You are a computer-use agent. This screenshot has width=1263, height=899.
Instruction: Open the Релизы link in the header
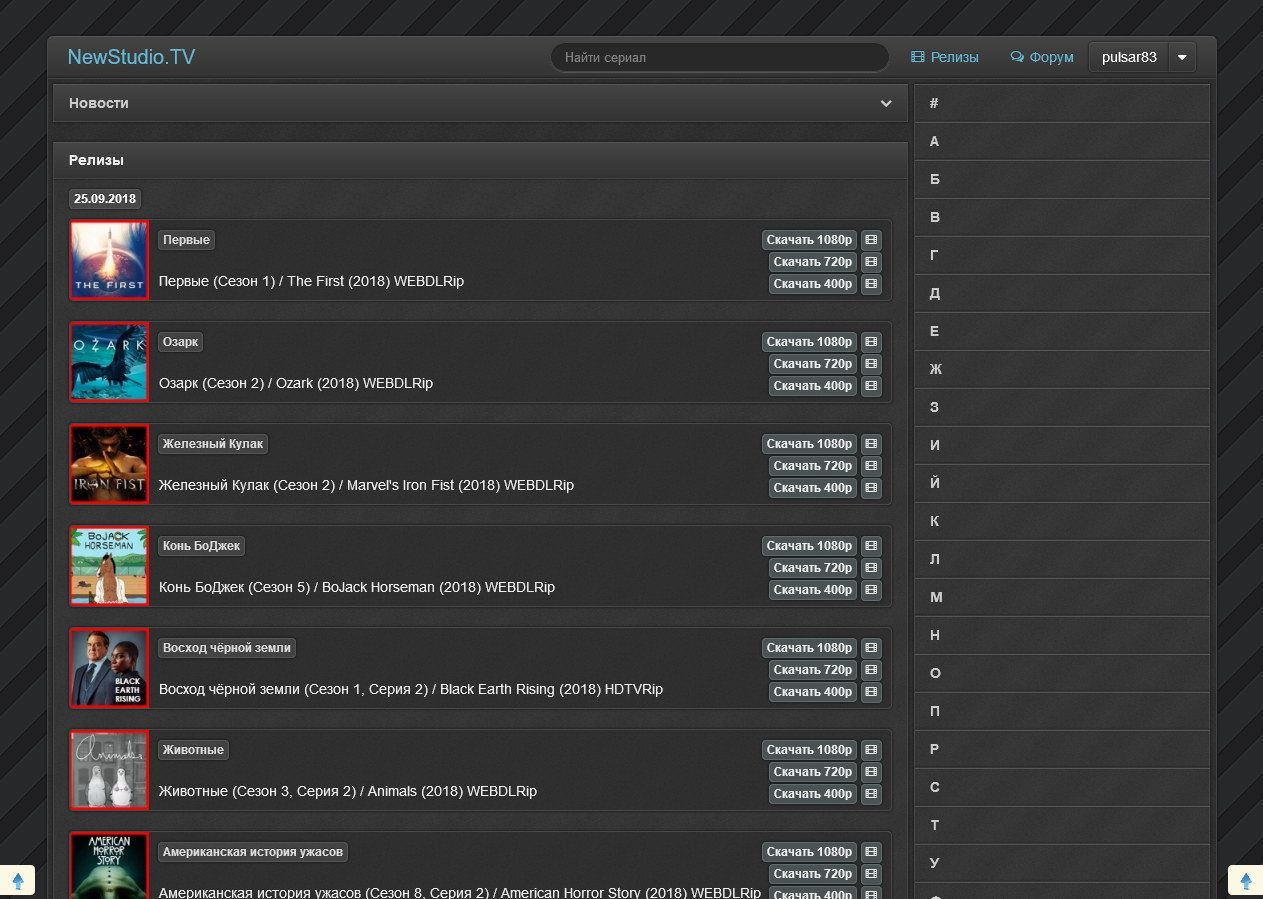(944, 57)
